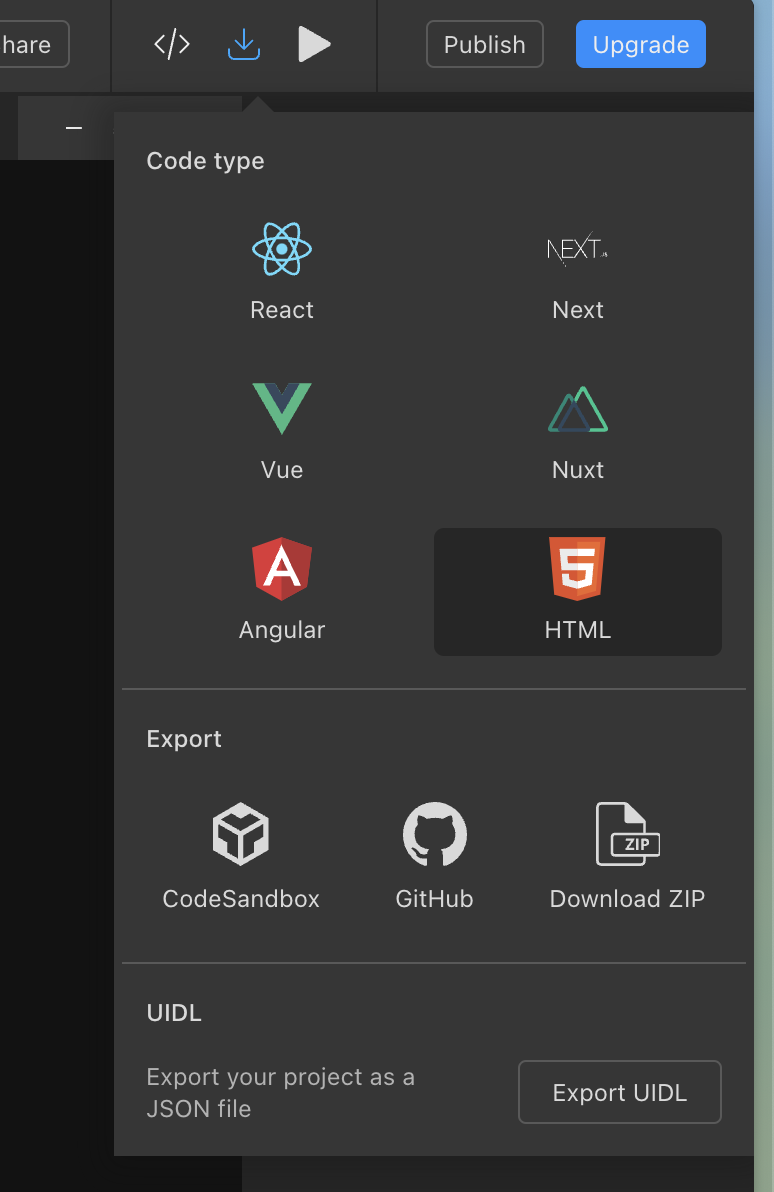Image resolution: width=774 pixels, height=1192 pixels.
Task: Click the minus zoom-out control
Action: click(x=74, y=128)
